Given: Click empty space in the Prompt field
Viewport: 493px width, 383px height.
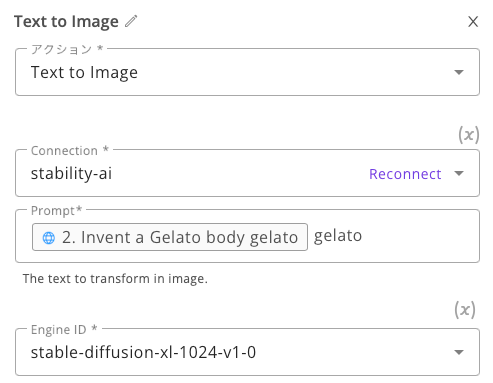Looking at the screenshot, I should (x=420, y=236).
